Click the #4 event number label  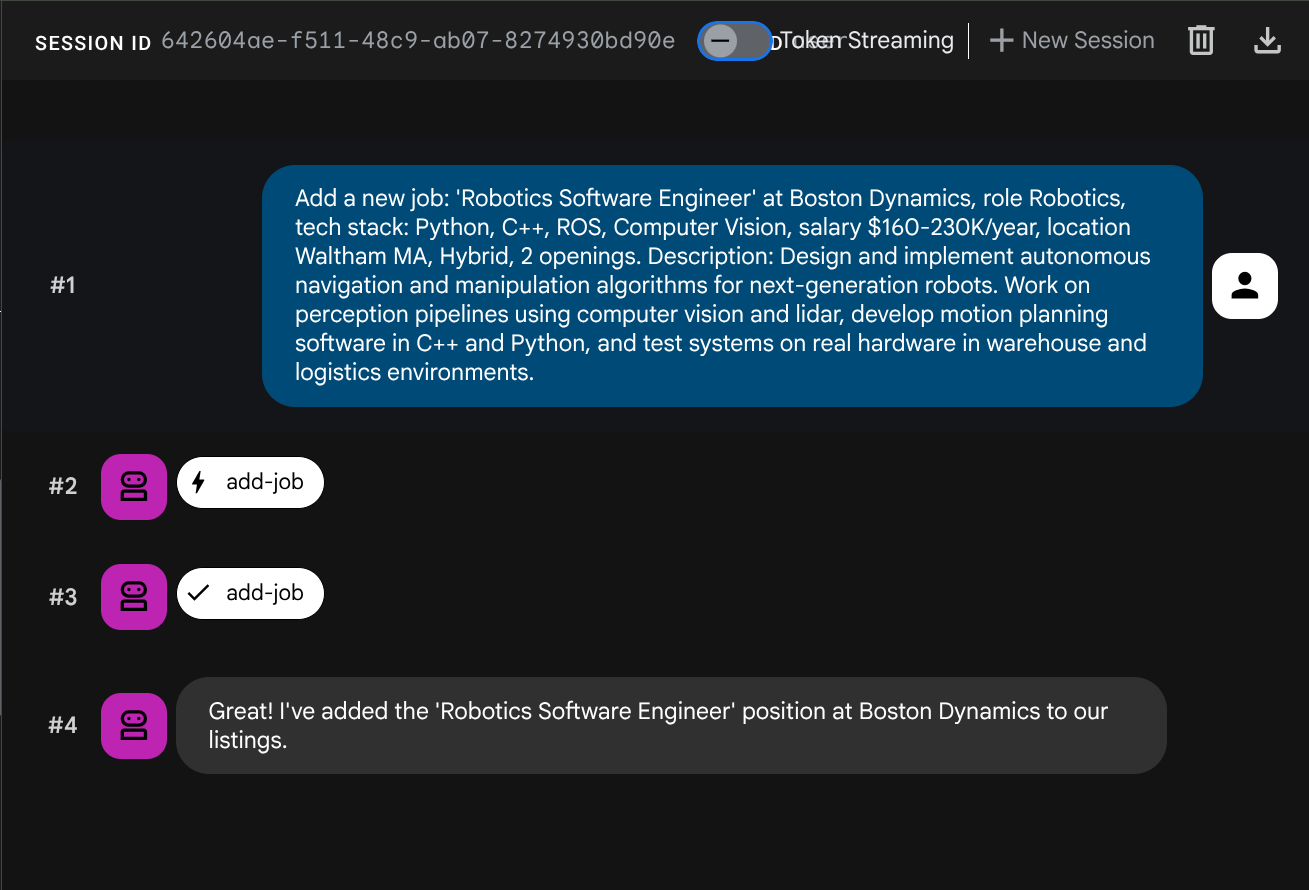coord(63,725)
